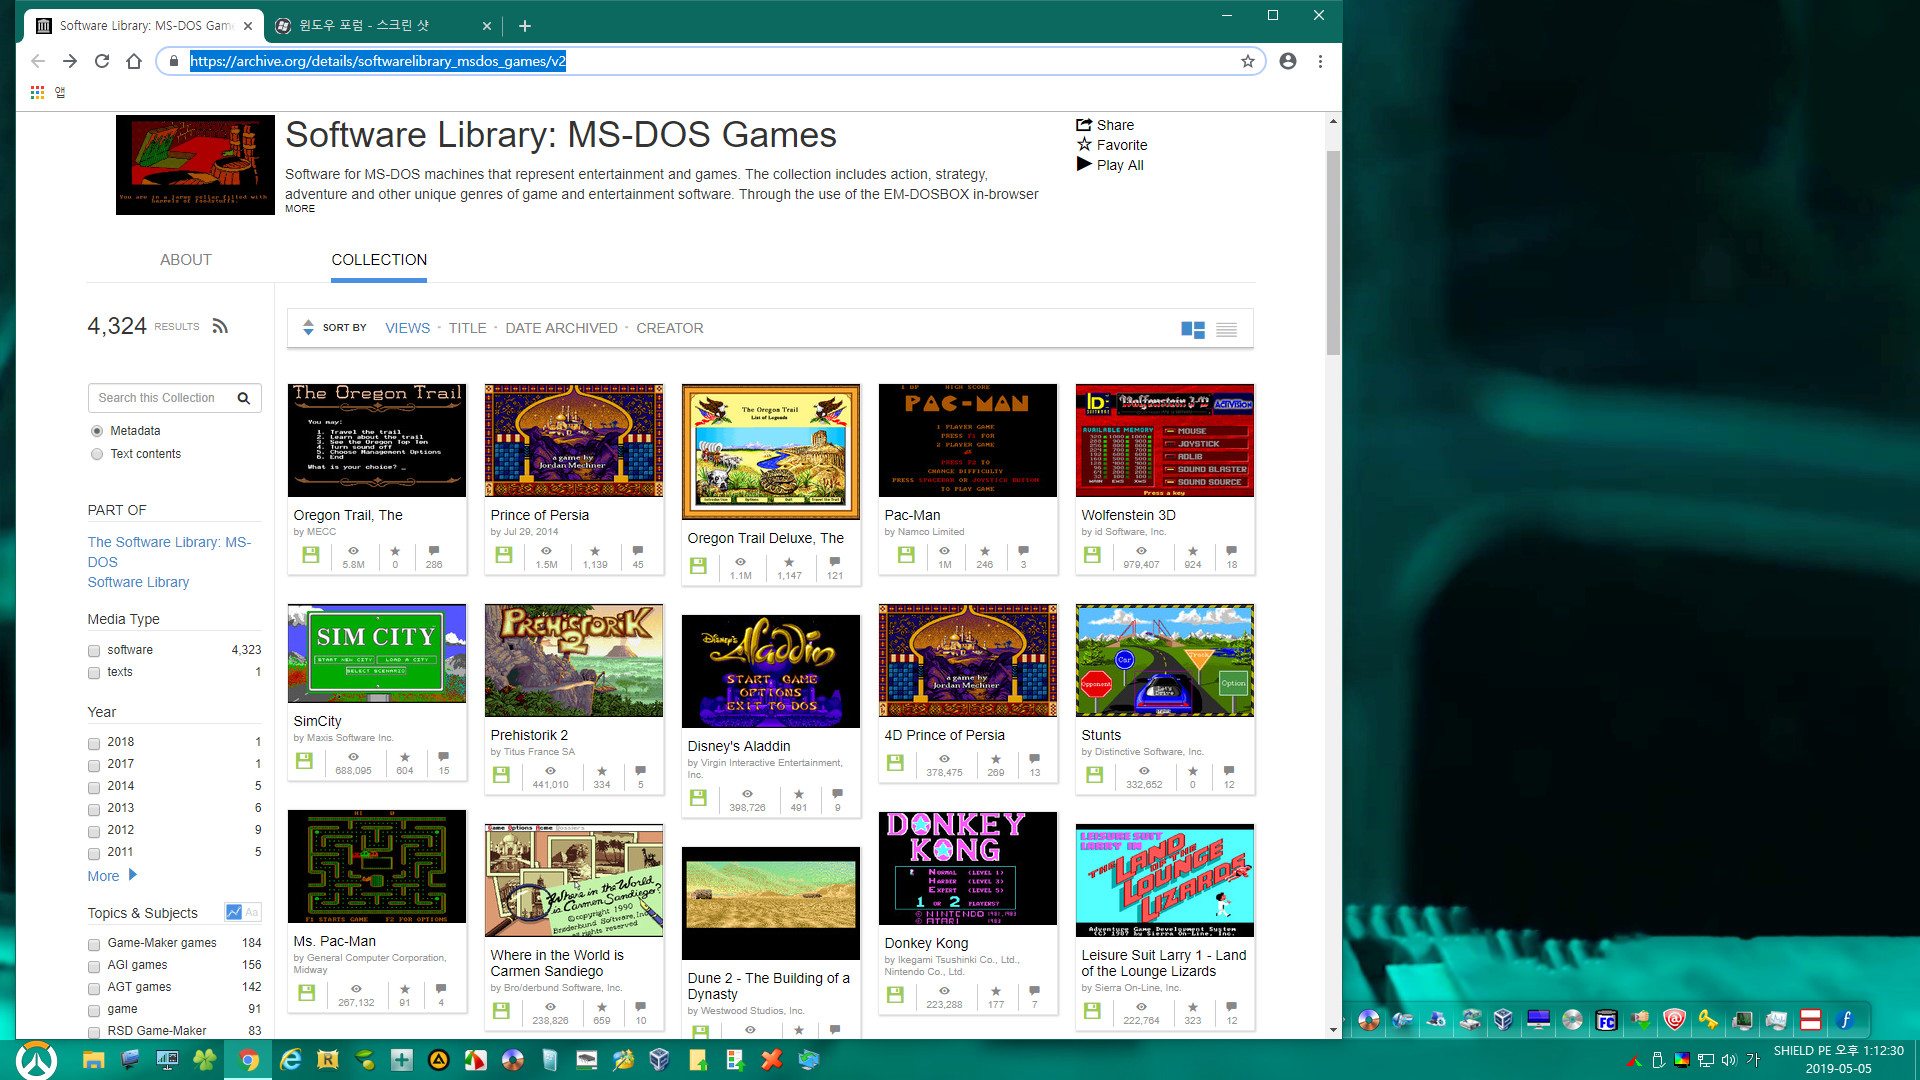Screen dimensions: 1920x1080
Task: Click Share icon link
Action: click(1105, 125)
